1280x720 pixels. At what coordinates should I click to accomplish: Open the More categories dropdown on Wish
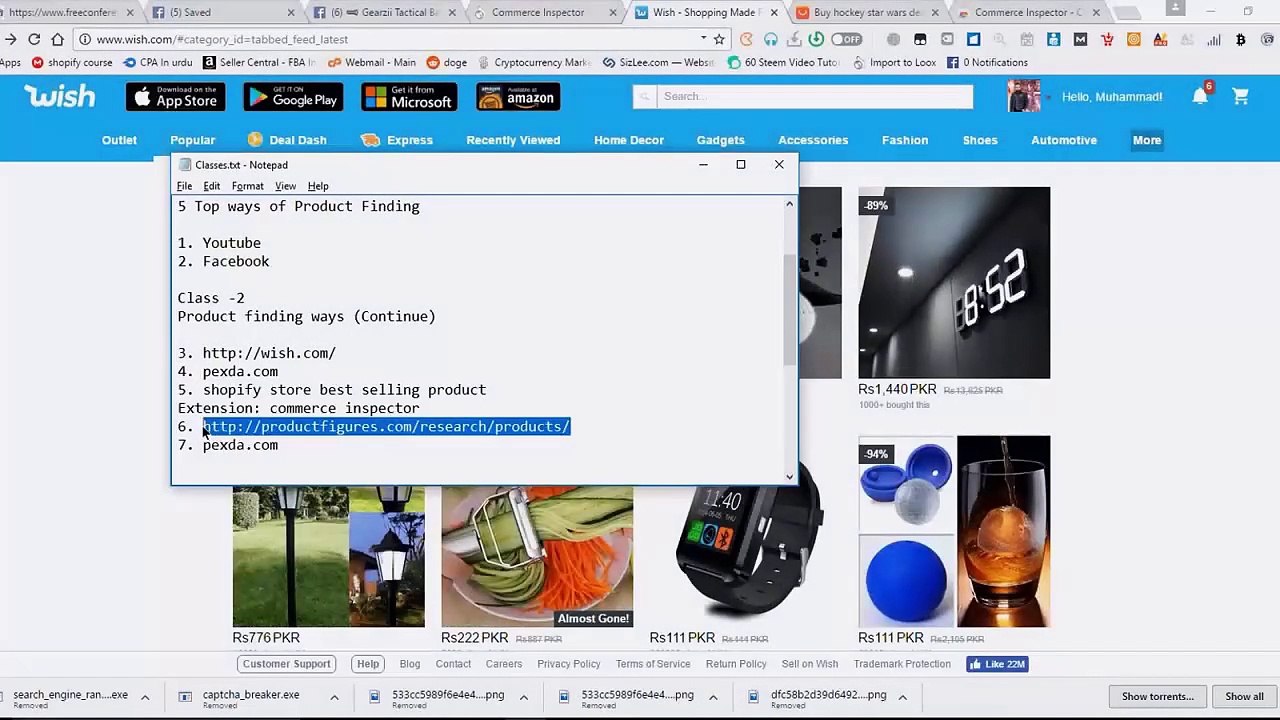(1147, 140)
